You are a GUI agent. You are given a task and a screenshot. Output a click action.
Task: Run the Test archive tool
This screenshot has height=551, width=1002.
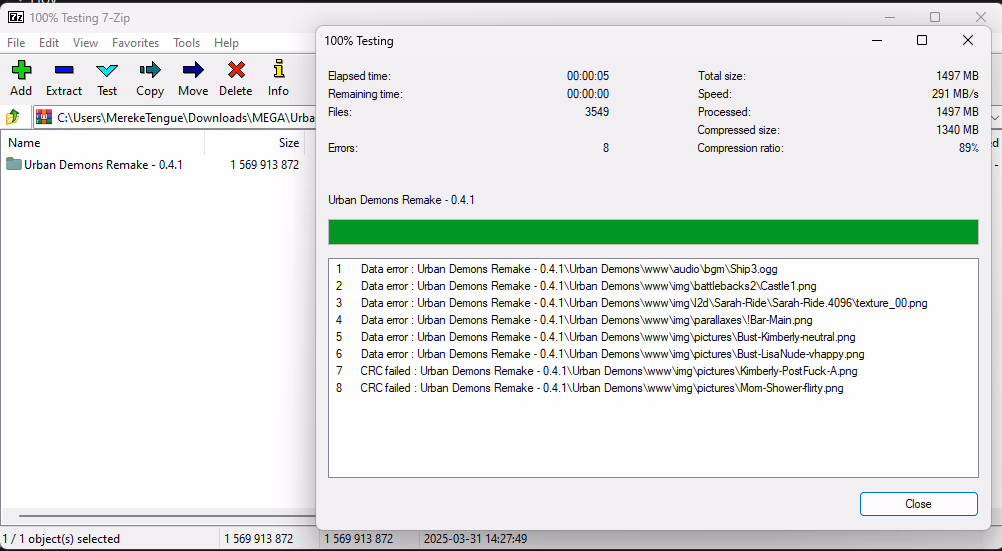[x=107, y=78]
